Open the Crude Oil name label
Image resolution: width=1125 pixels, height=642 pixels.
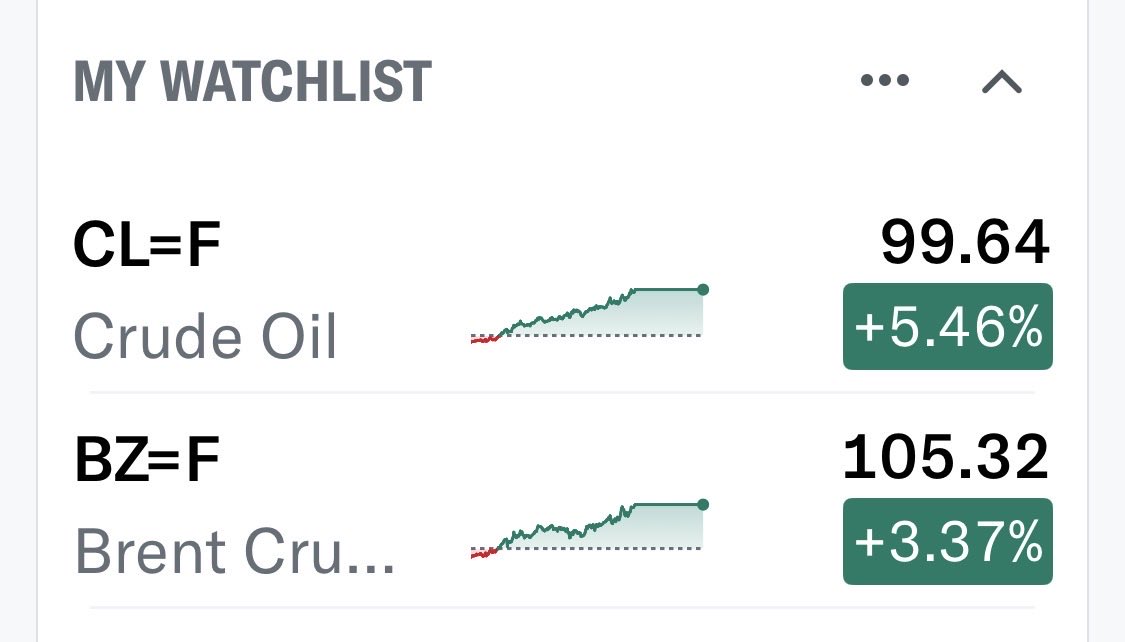coord(205,338)
